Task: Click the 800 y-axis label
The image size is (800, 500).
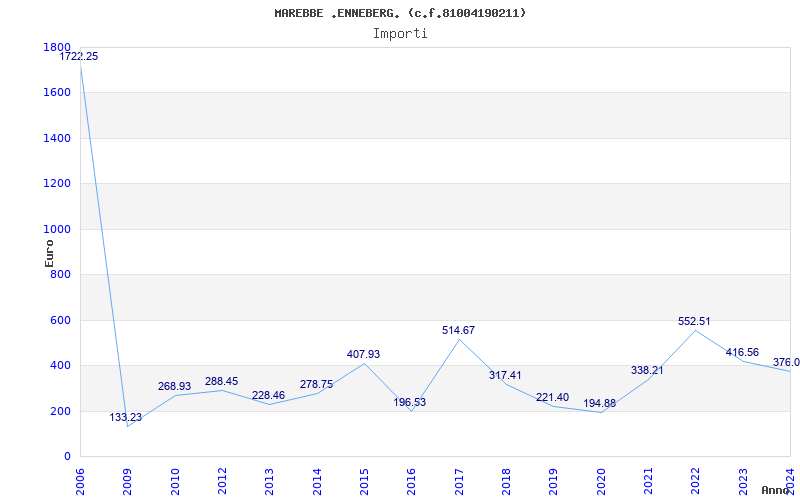Action: pos(60,275)
